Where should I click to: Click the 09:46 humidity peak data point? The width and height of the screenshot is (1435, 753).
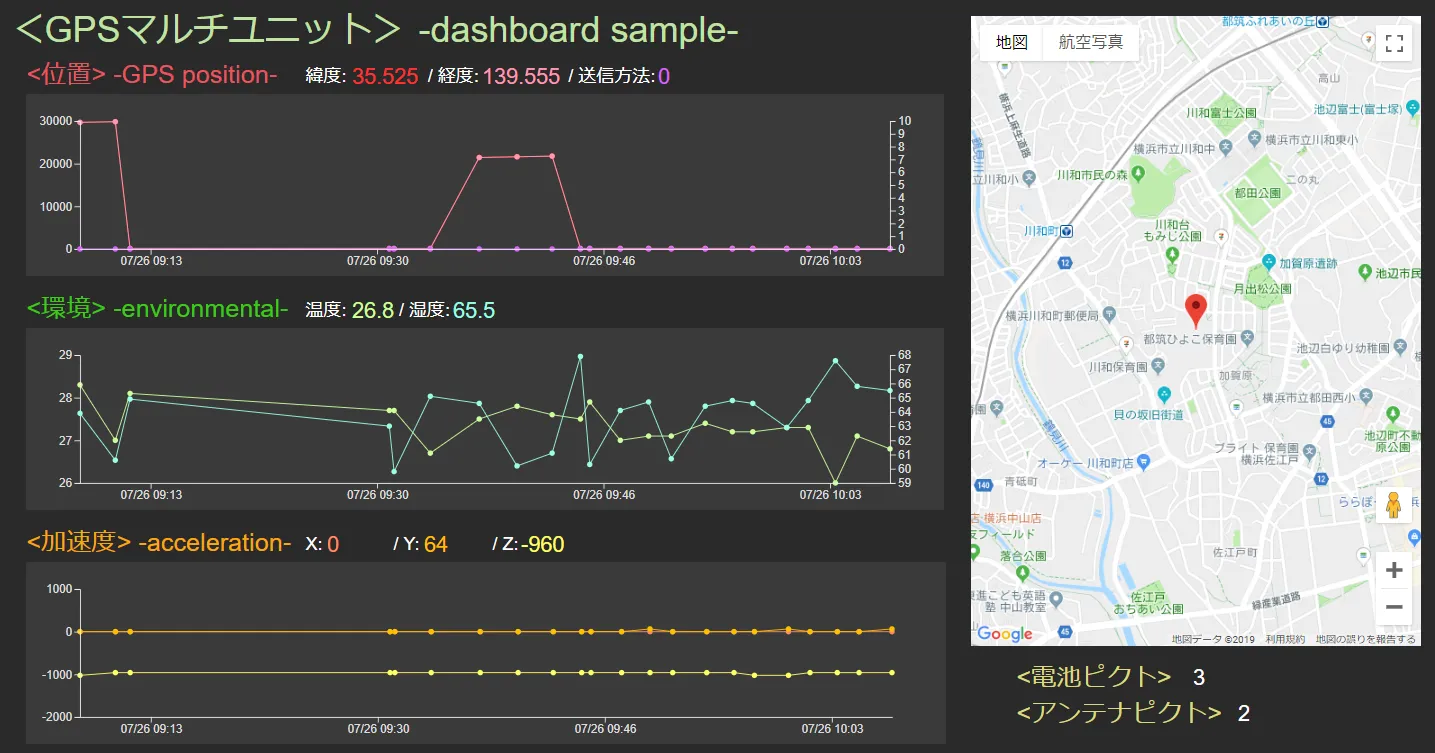pyautogui.click(x=580, y=356)
